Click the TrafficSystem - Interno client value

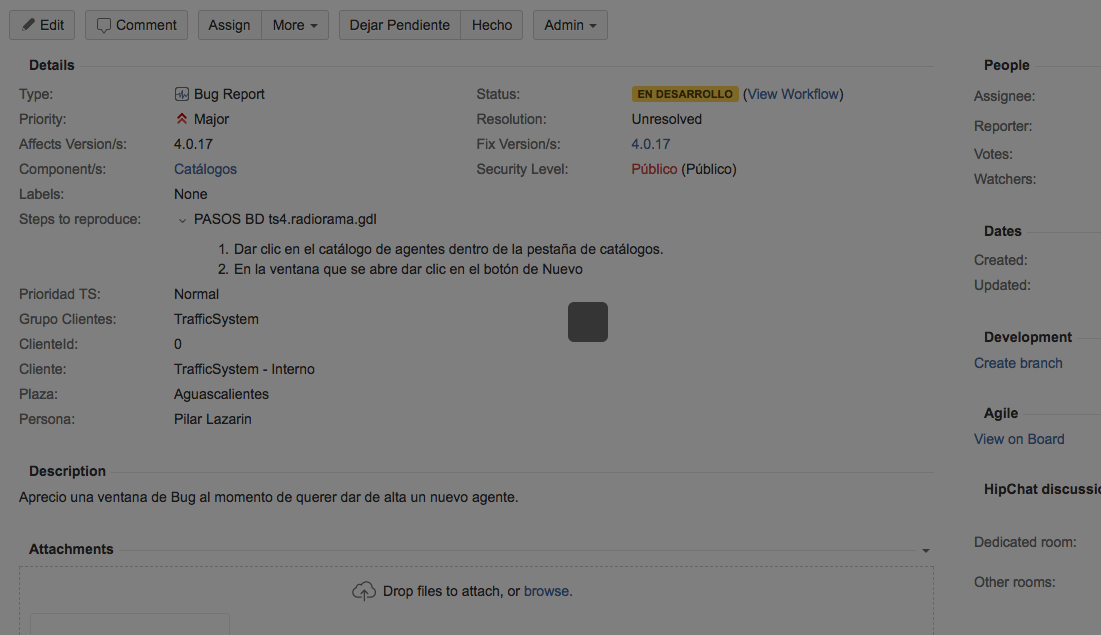[x=244, y=369]
